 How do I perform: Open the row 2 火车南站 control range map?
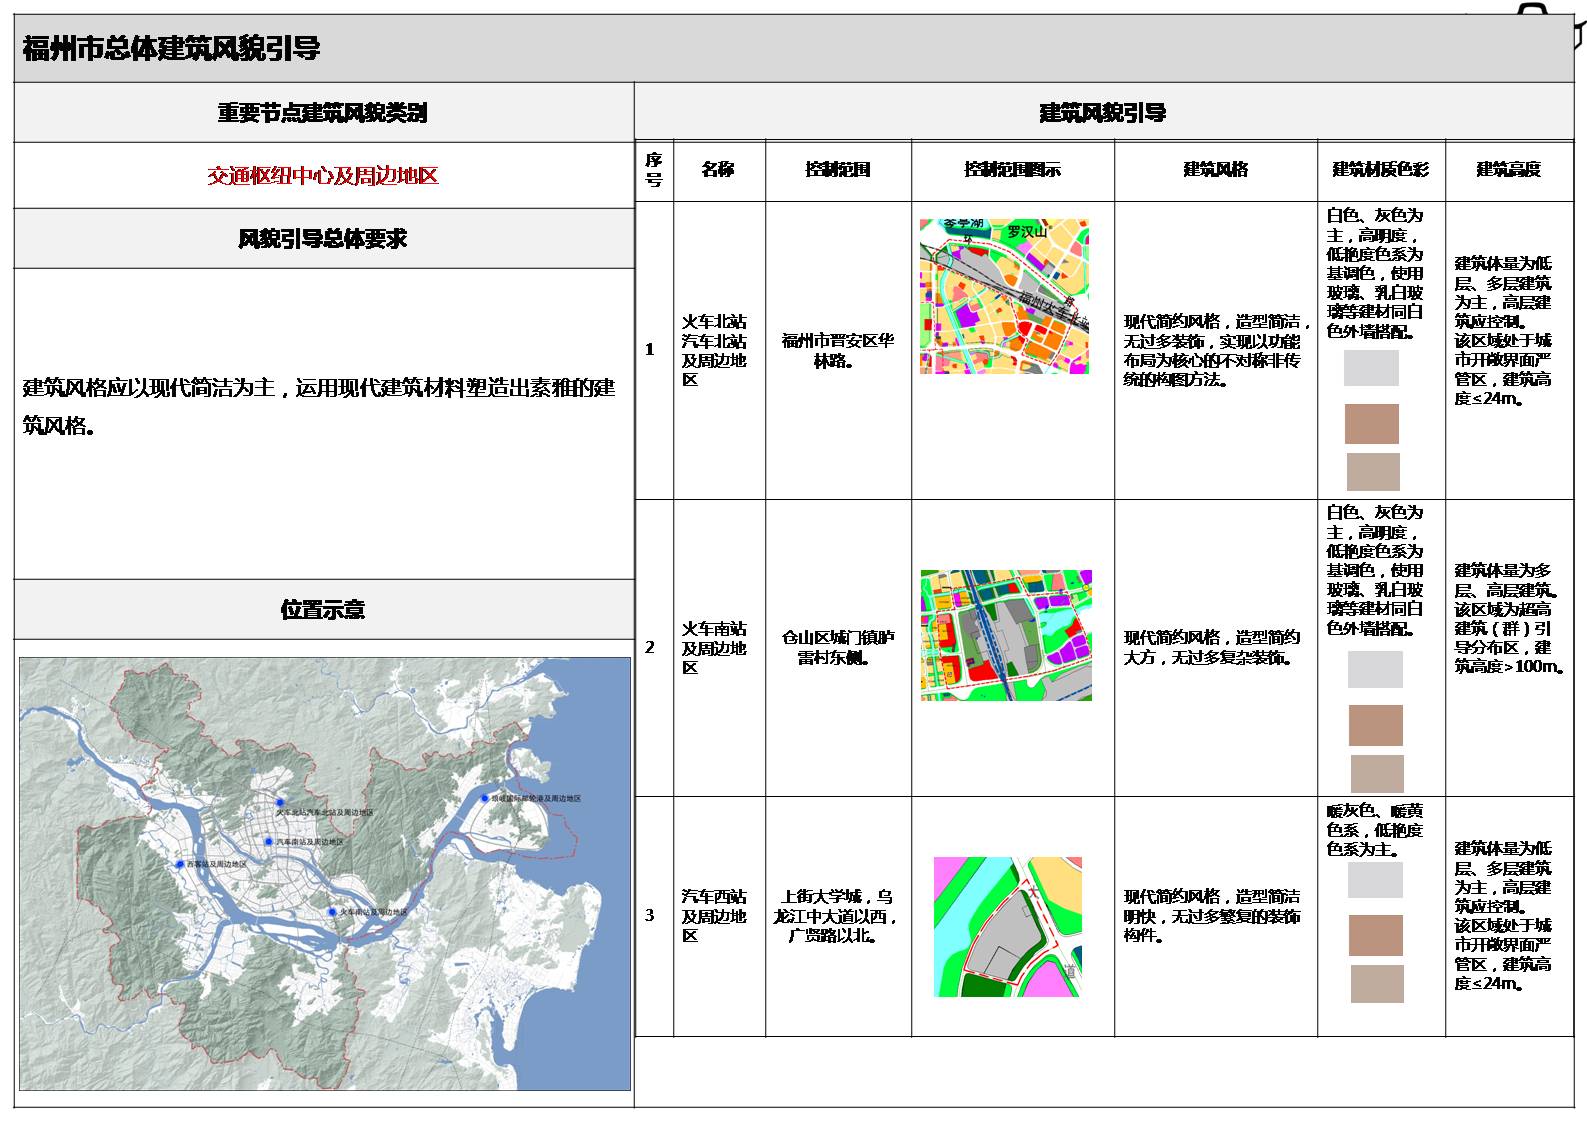[x=1006, y=635]
